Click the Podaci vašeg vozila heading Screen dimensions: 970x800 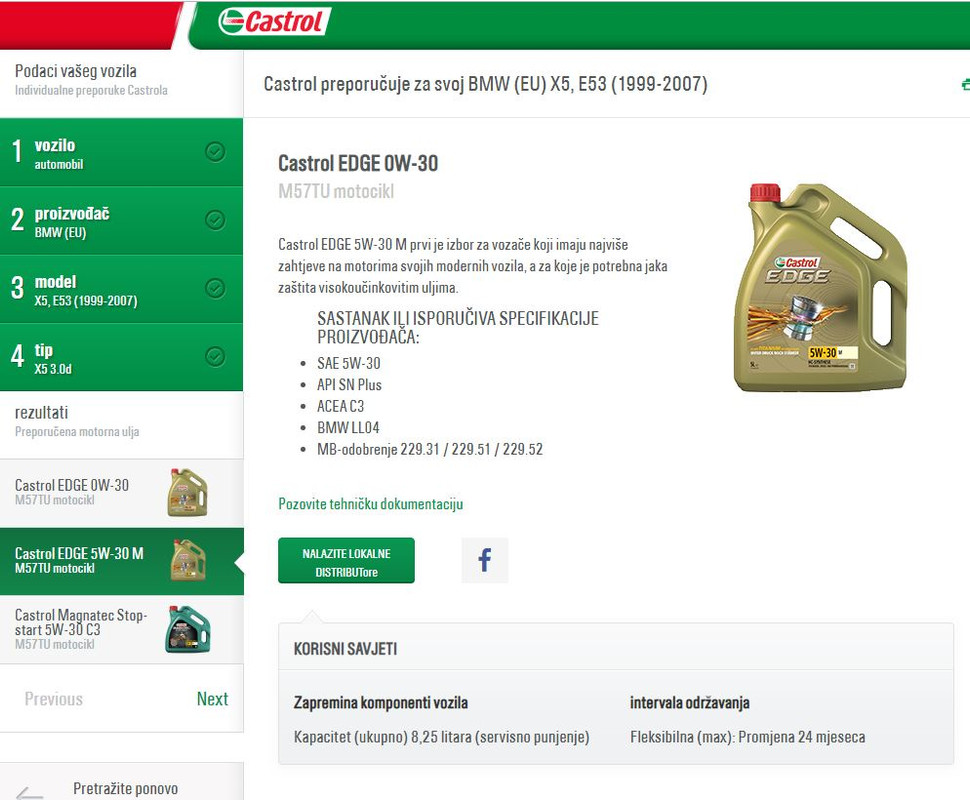coord(75,71)
